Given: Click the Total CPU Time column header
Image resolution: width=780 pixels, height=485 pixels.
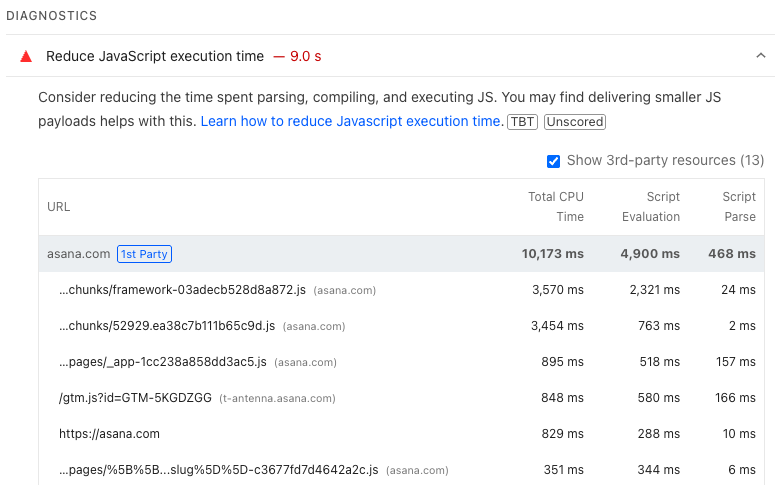Looking at the screenshot, I should [556, 207].
